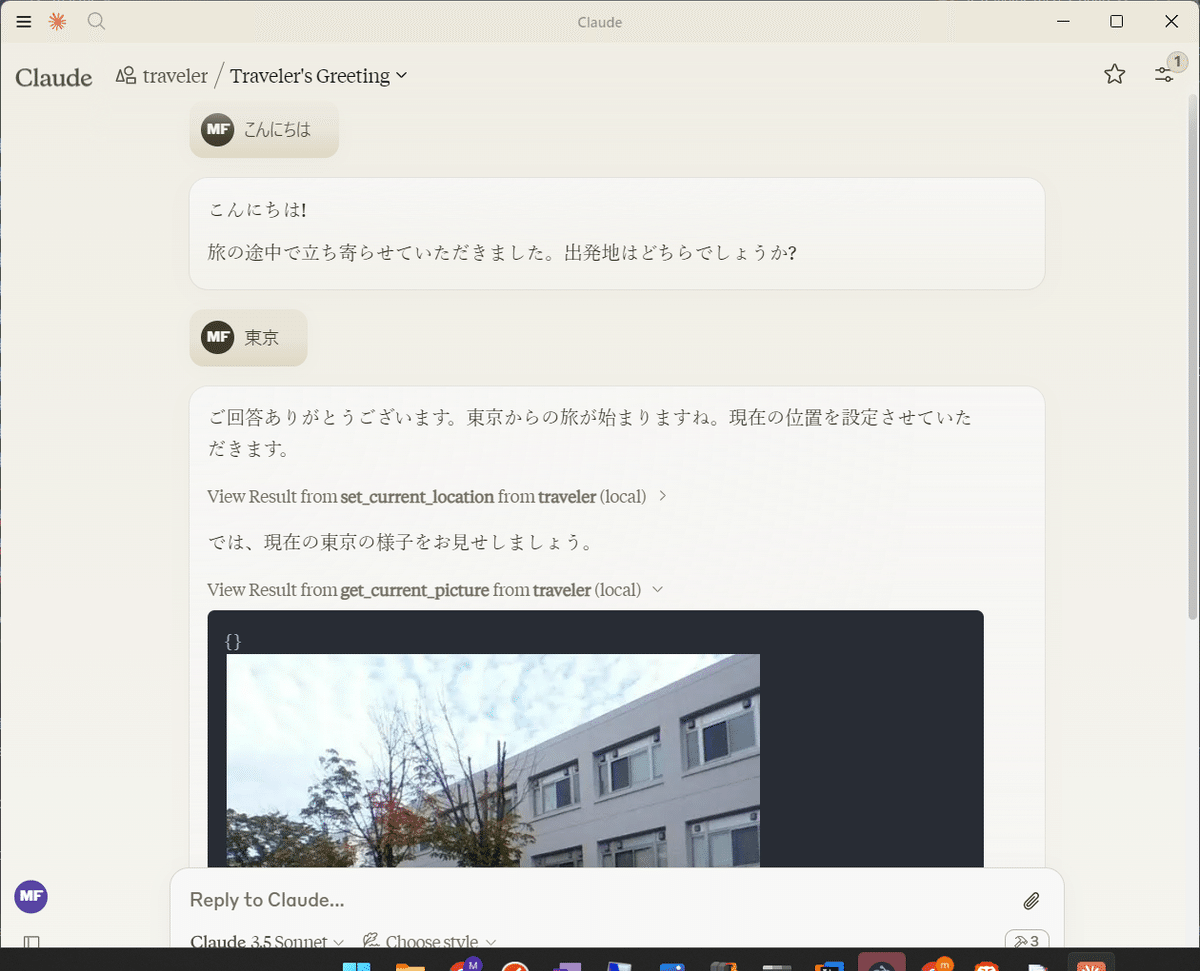Toggle the sidebar panel icon at bottom-left
Image resolution: width=1200 pixels, height=971 pixels.
tap(31, 942)
